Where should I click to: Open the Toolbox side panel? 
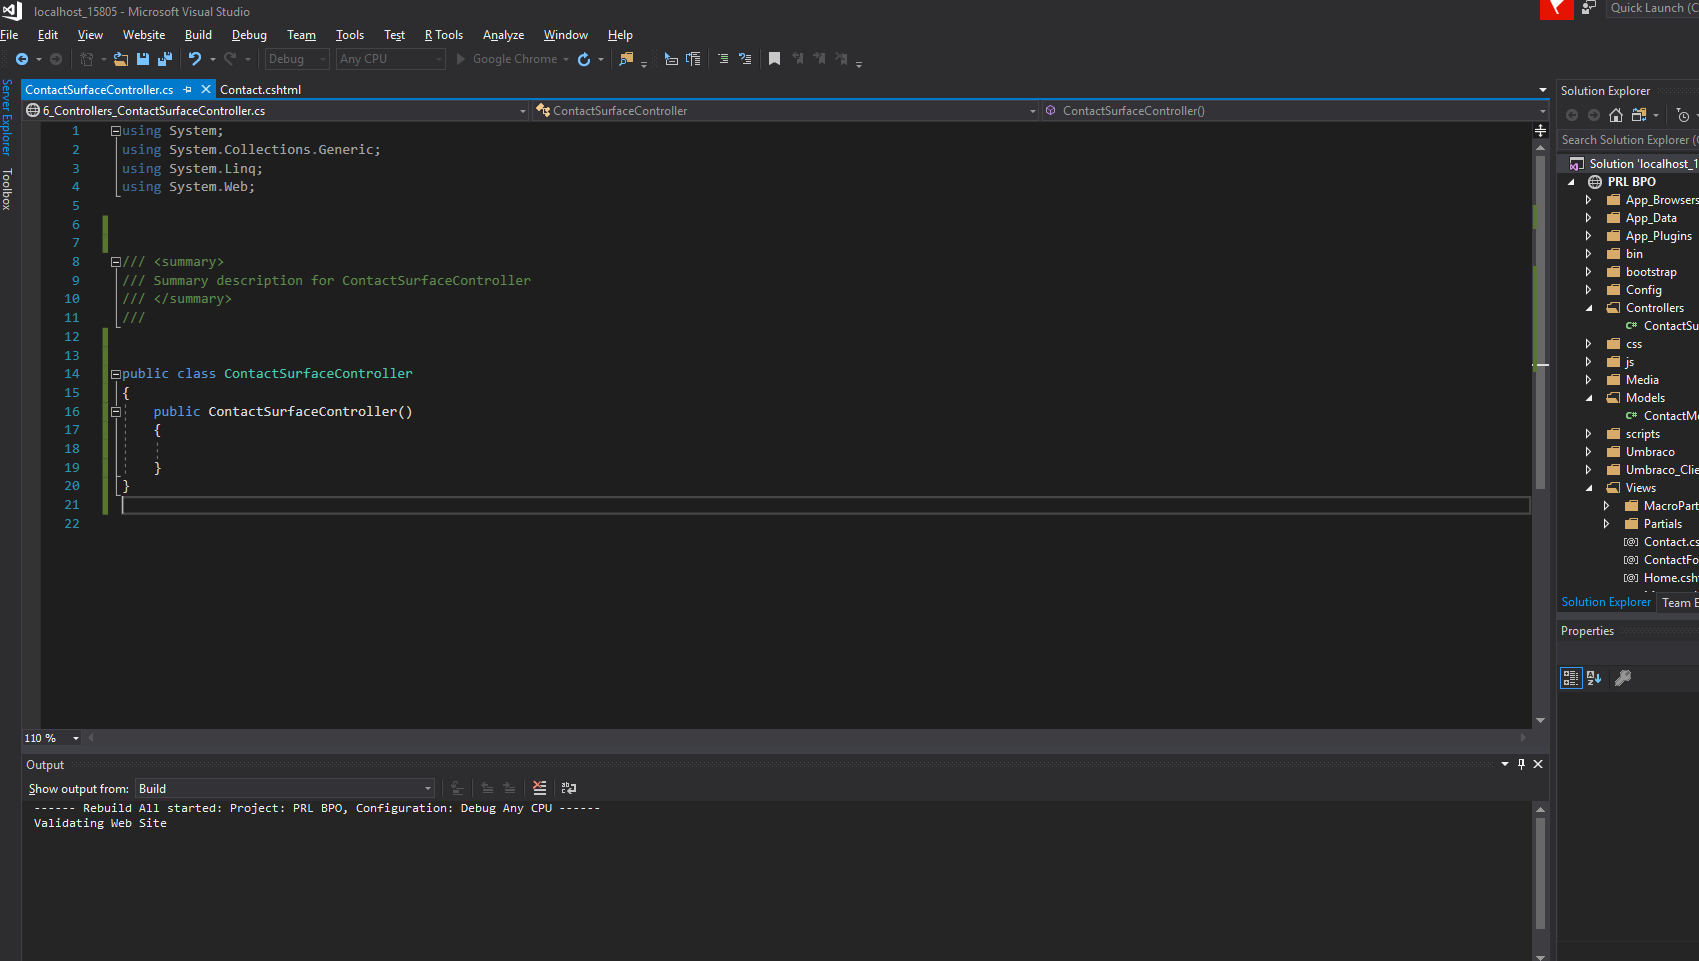tap(7, 189)
